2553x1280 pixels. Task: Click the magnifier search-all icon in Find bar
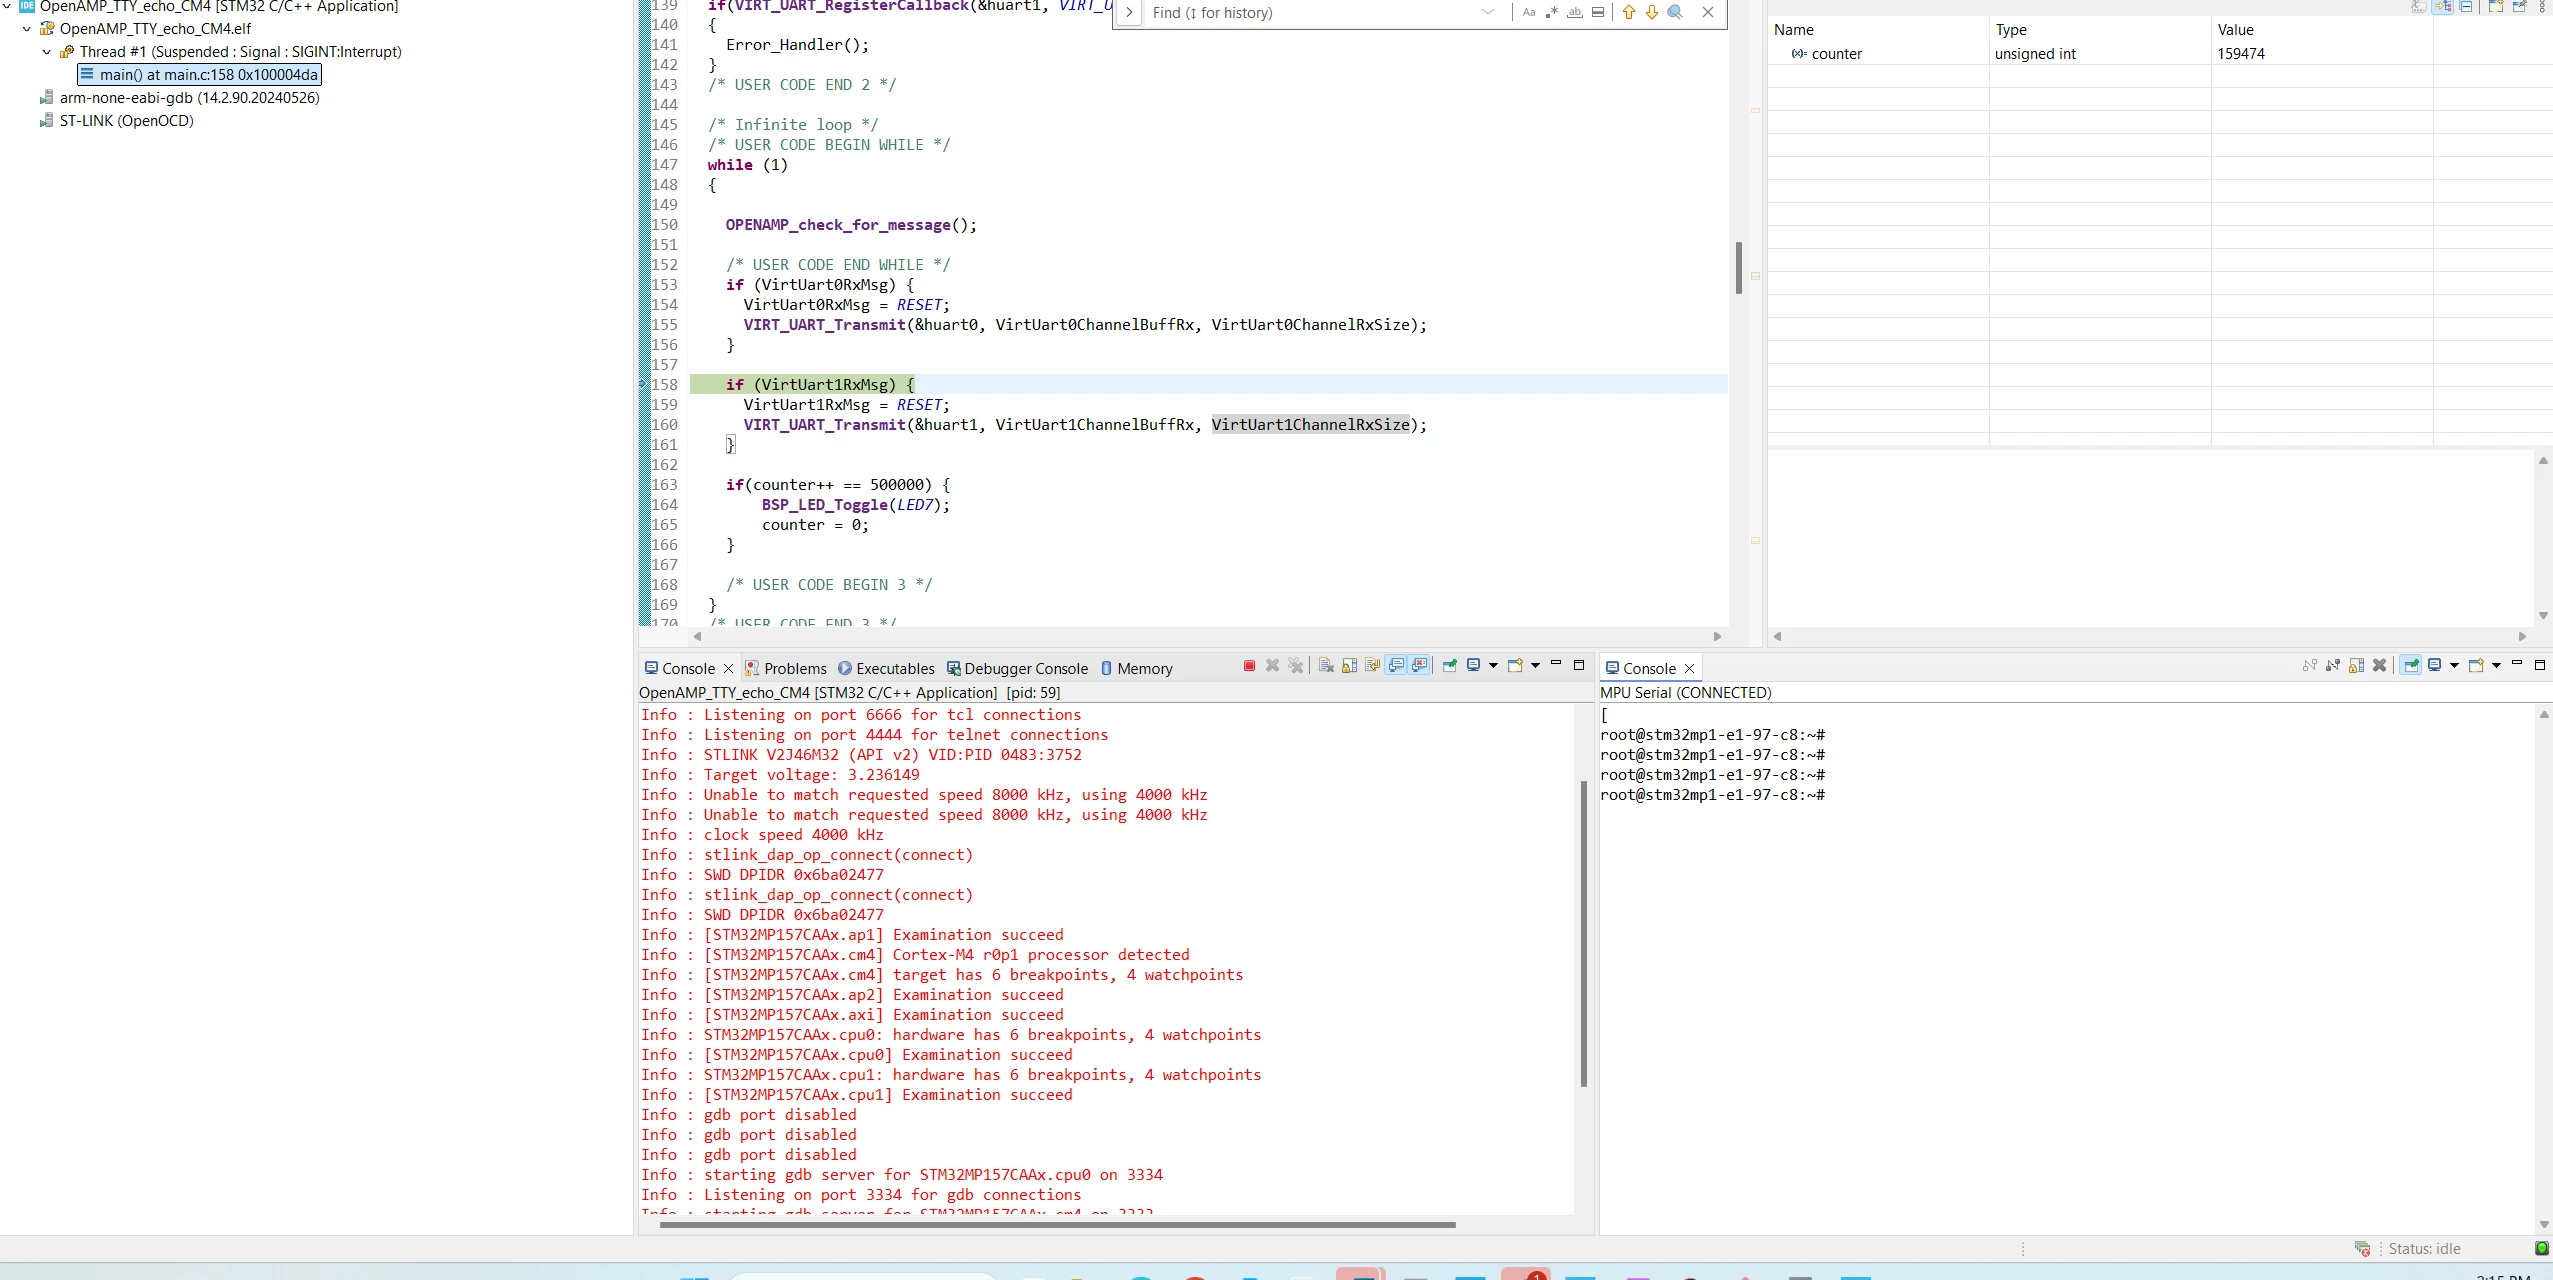point(1675,13)
